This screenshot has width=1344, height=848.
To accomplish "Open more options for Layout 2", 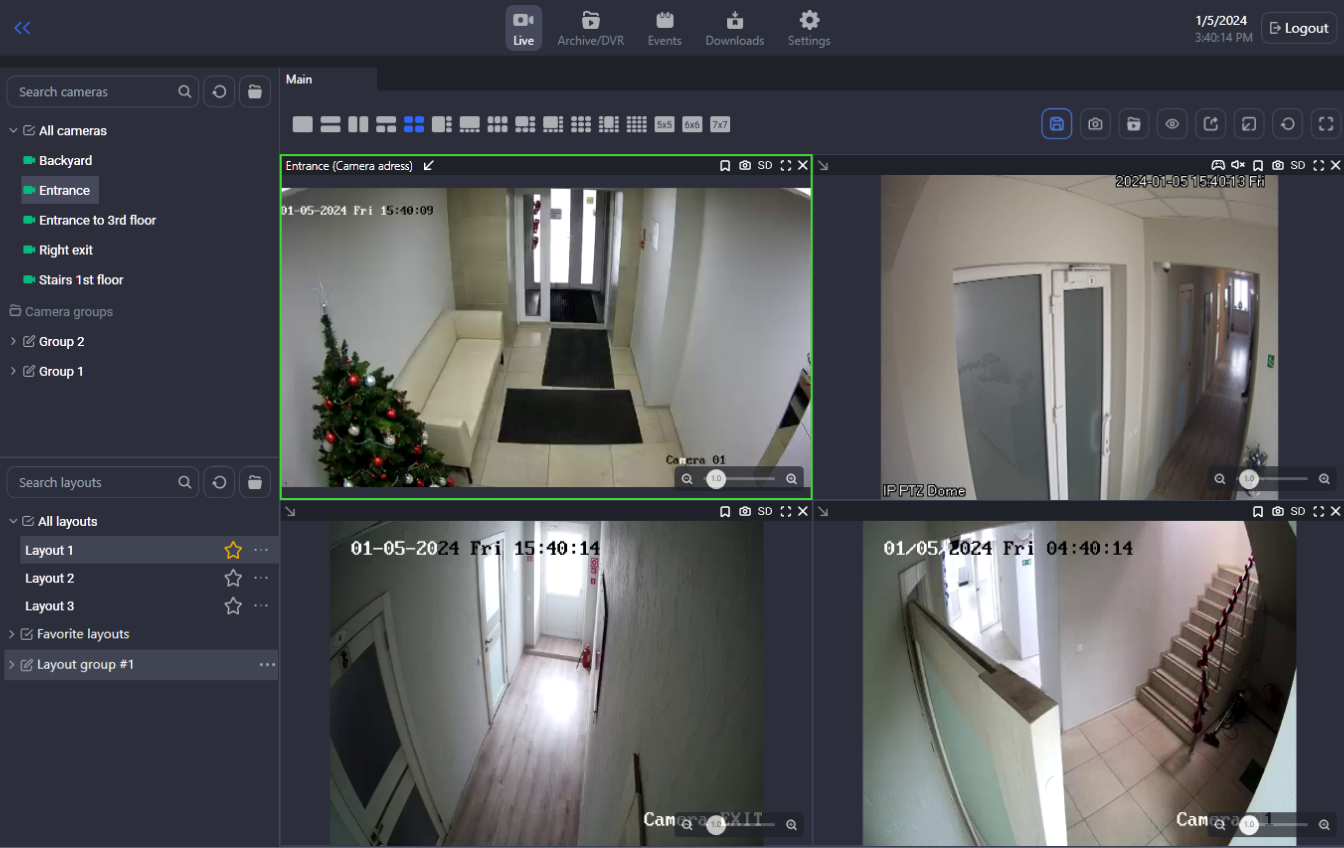I will click(261, 578).
